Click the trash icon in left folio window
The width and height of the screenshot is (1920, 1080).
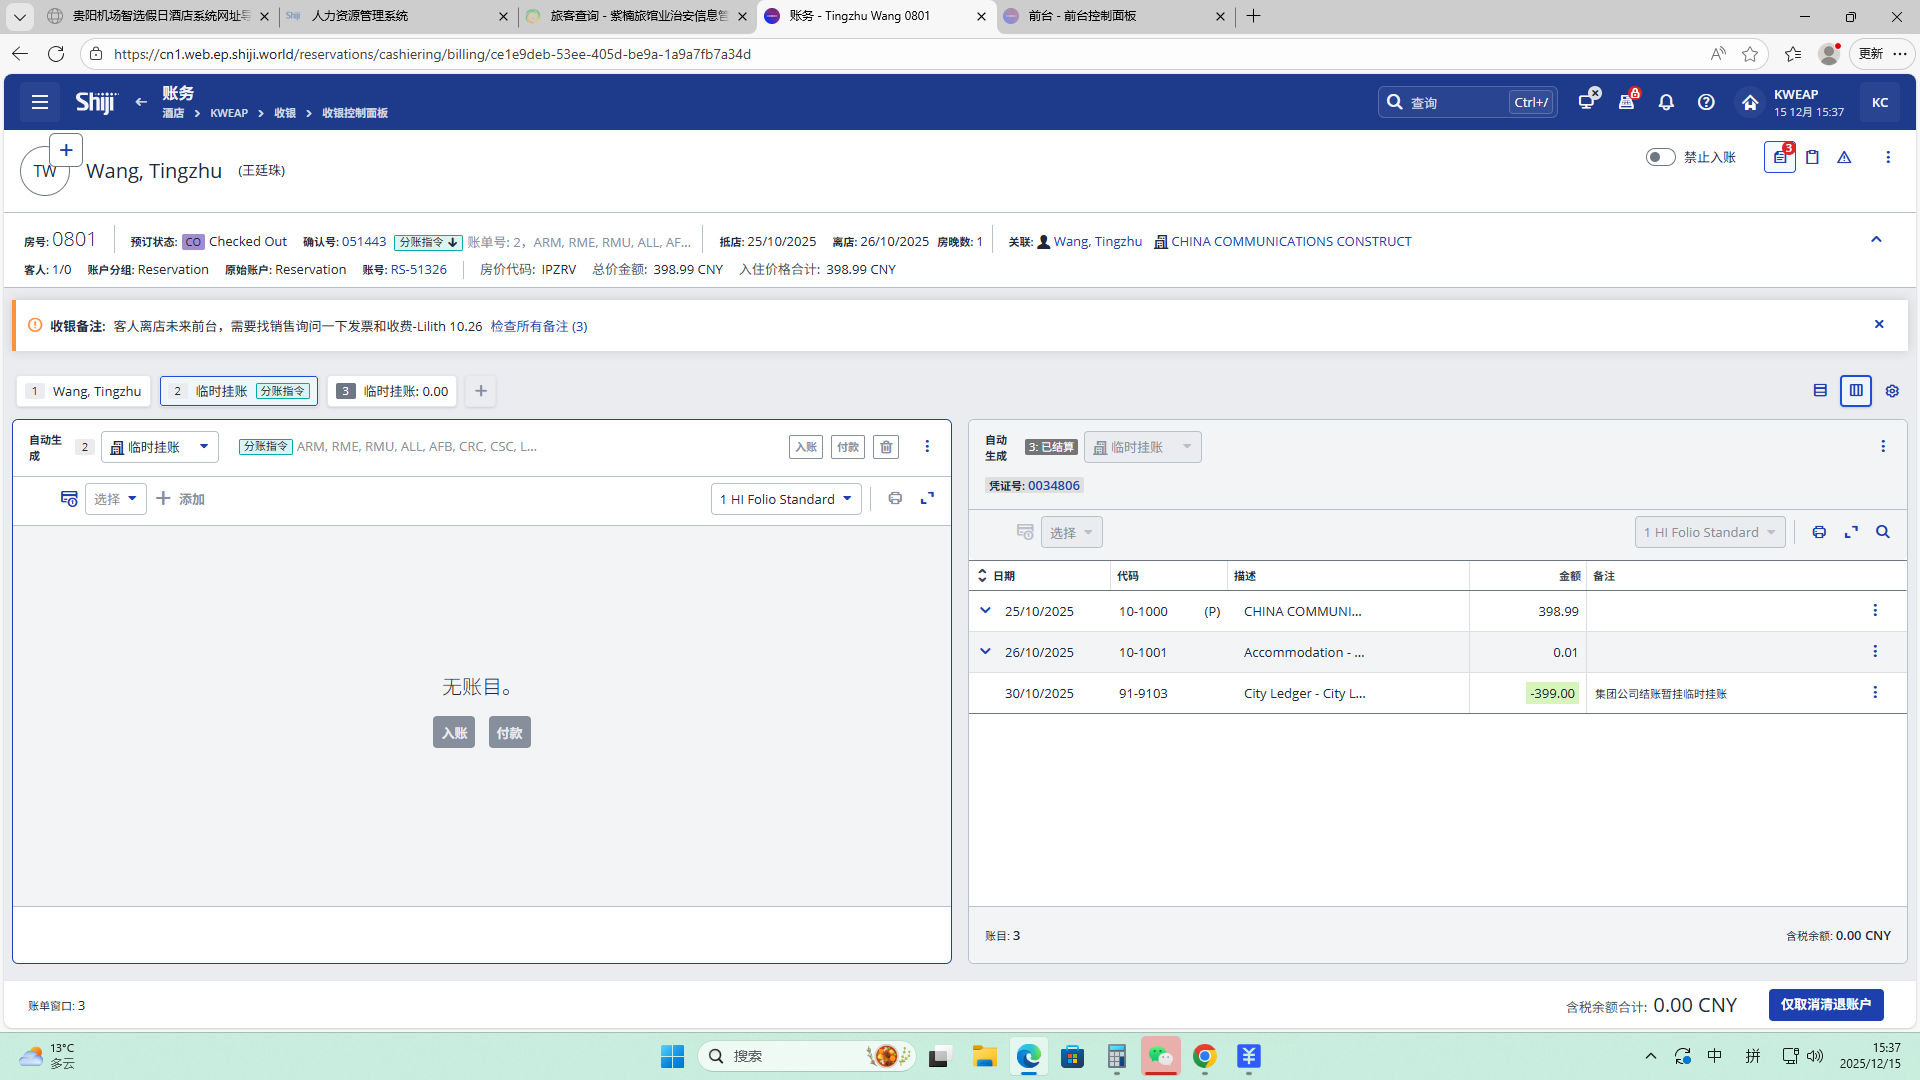pos(886,447)
